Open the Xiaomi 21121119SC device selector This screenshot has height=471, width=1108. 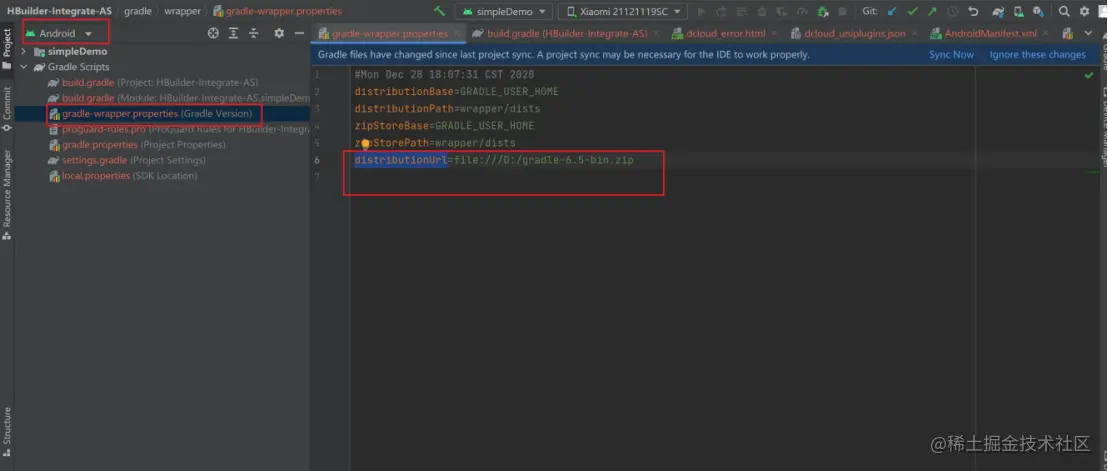click(623, 11)
